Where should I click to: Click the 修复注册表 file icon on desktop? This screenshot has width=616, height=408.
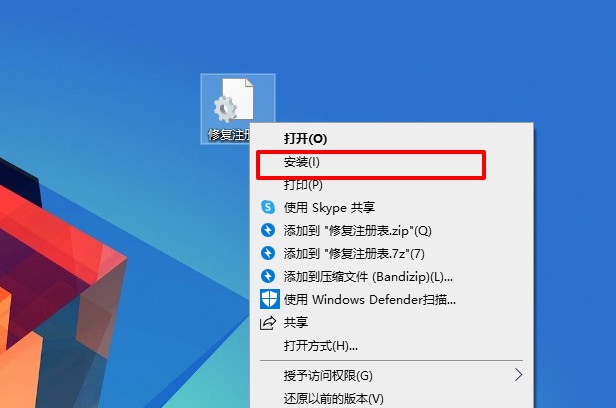click(233, 100)
